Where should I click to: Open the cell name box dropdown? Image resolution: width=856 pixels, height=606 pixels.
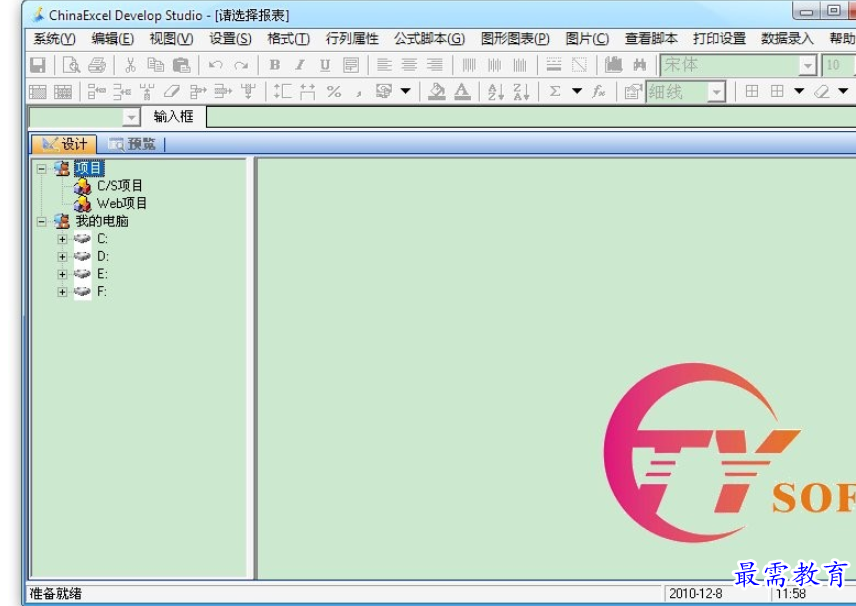tap(131, 117)
